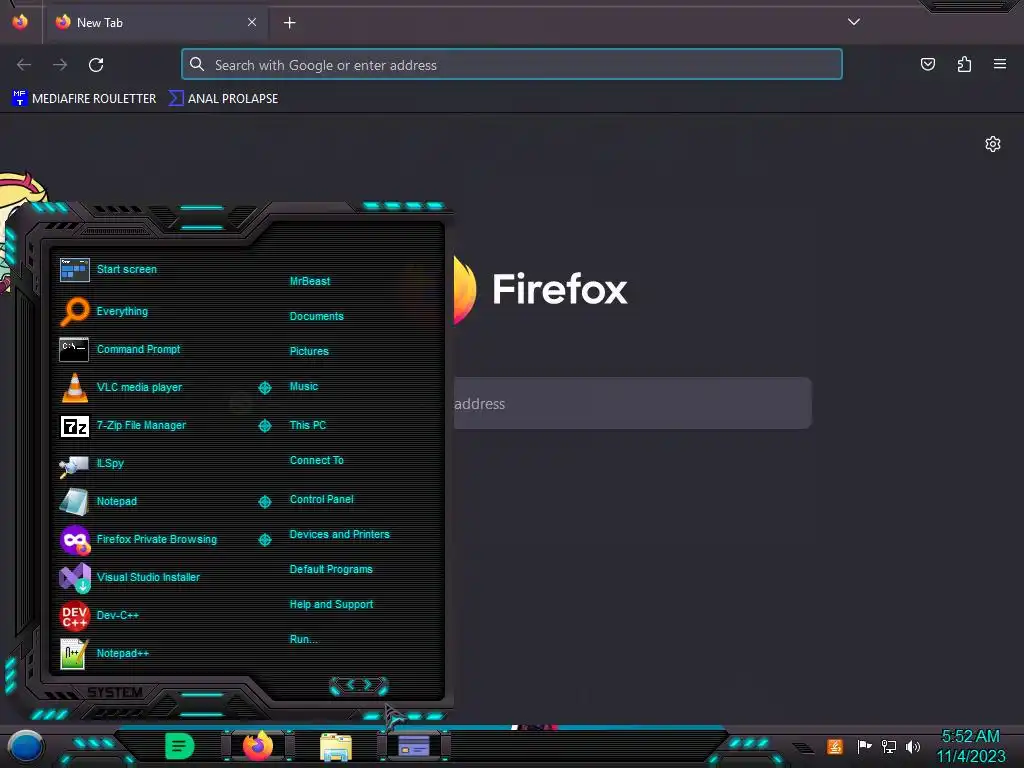Focus the Firefox address bar
Screen dimensions: 1024x768
(512, 65)
